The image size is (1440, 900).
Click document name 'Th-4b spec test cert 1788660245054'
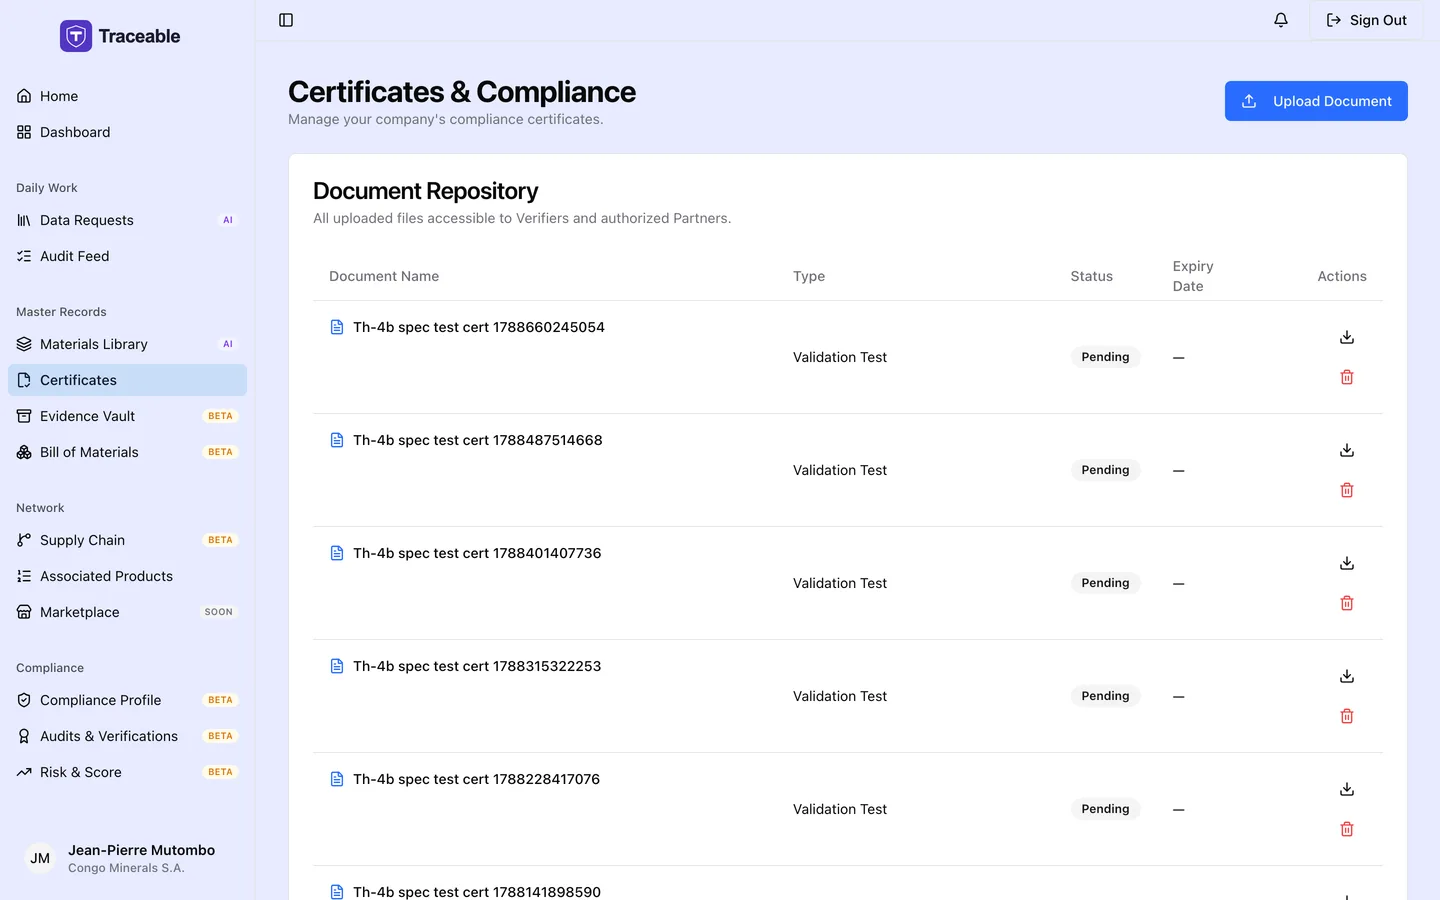[x=479, y=327]
